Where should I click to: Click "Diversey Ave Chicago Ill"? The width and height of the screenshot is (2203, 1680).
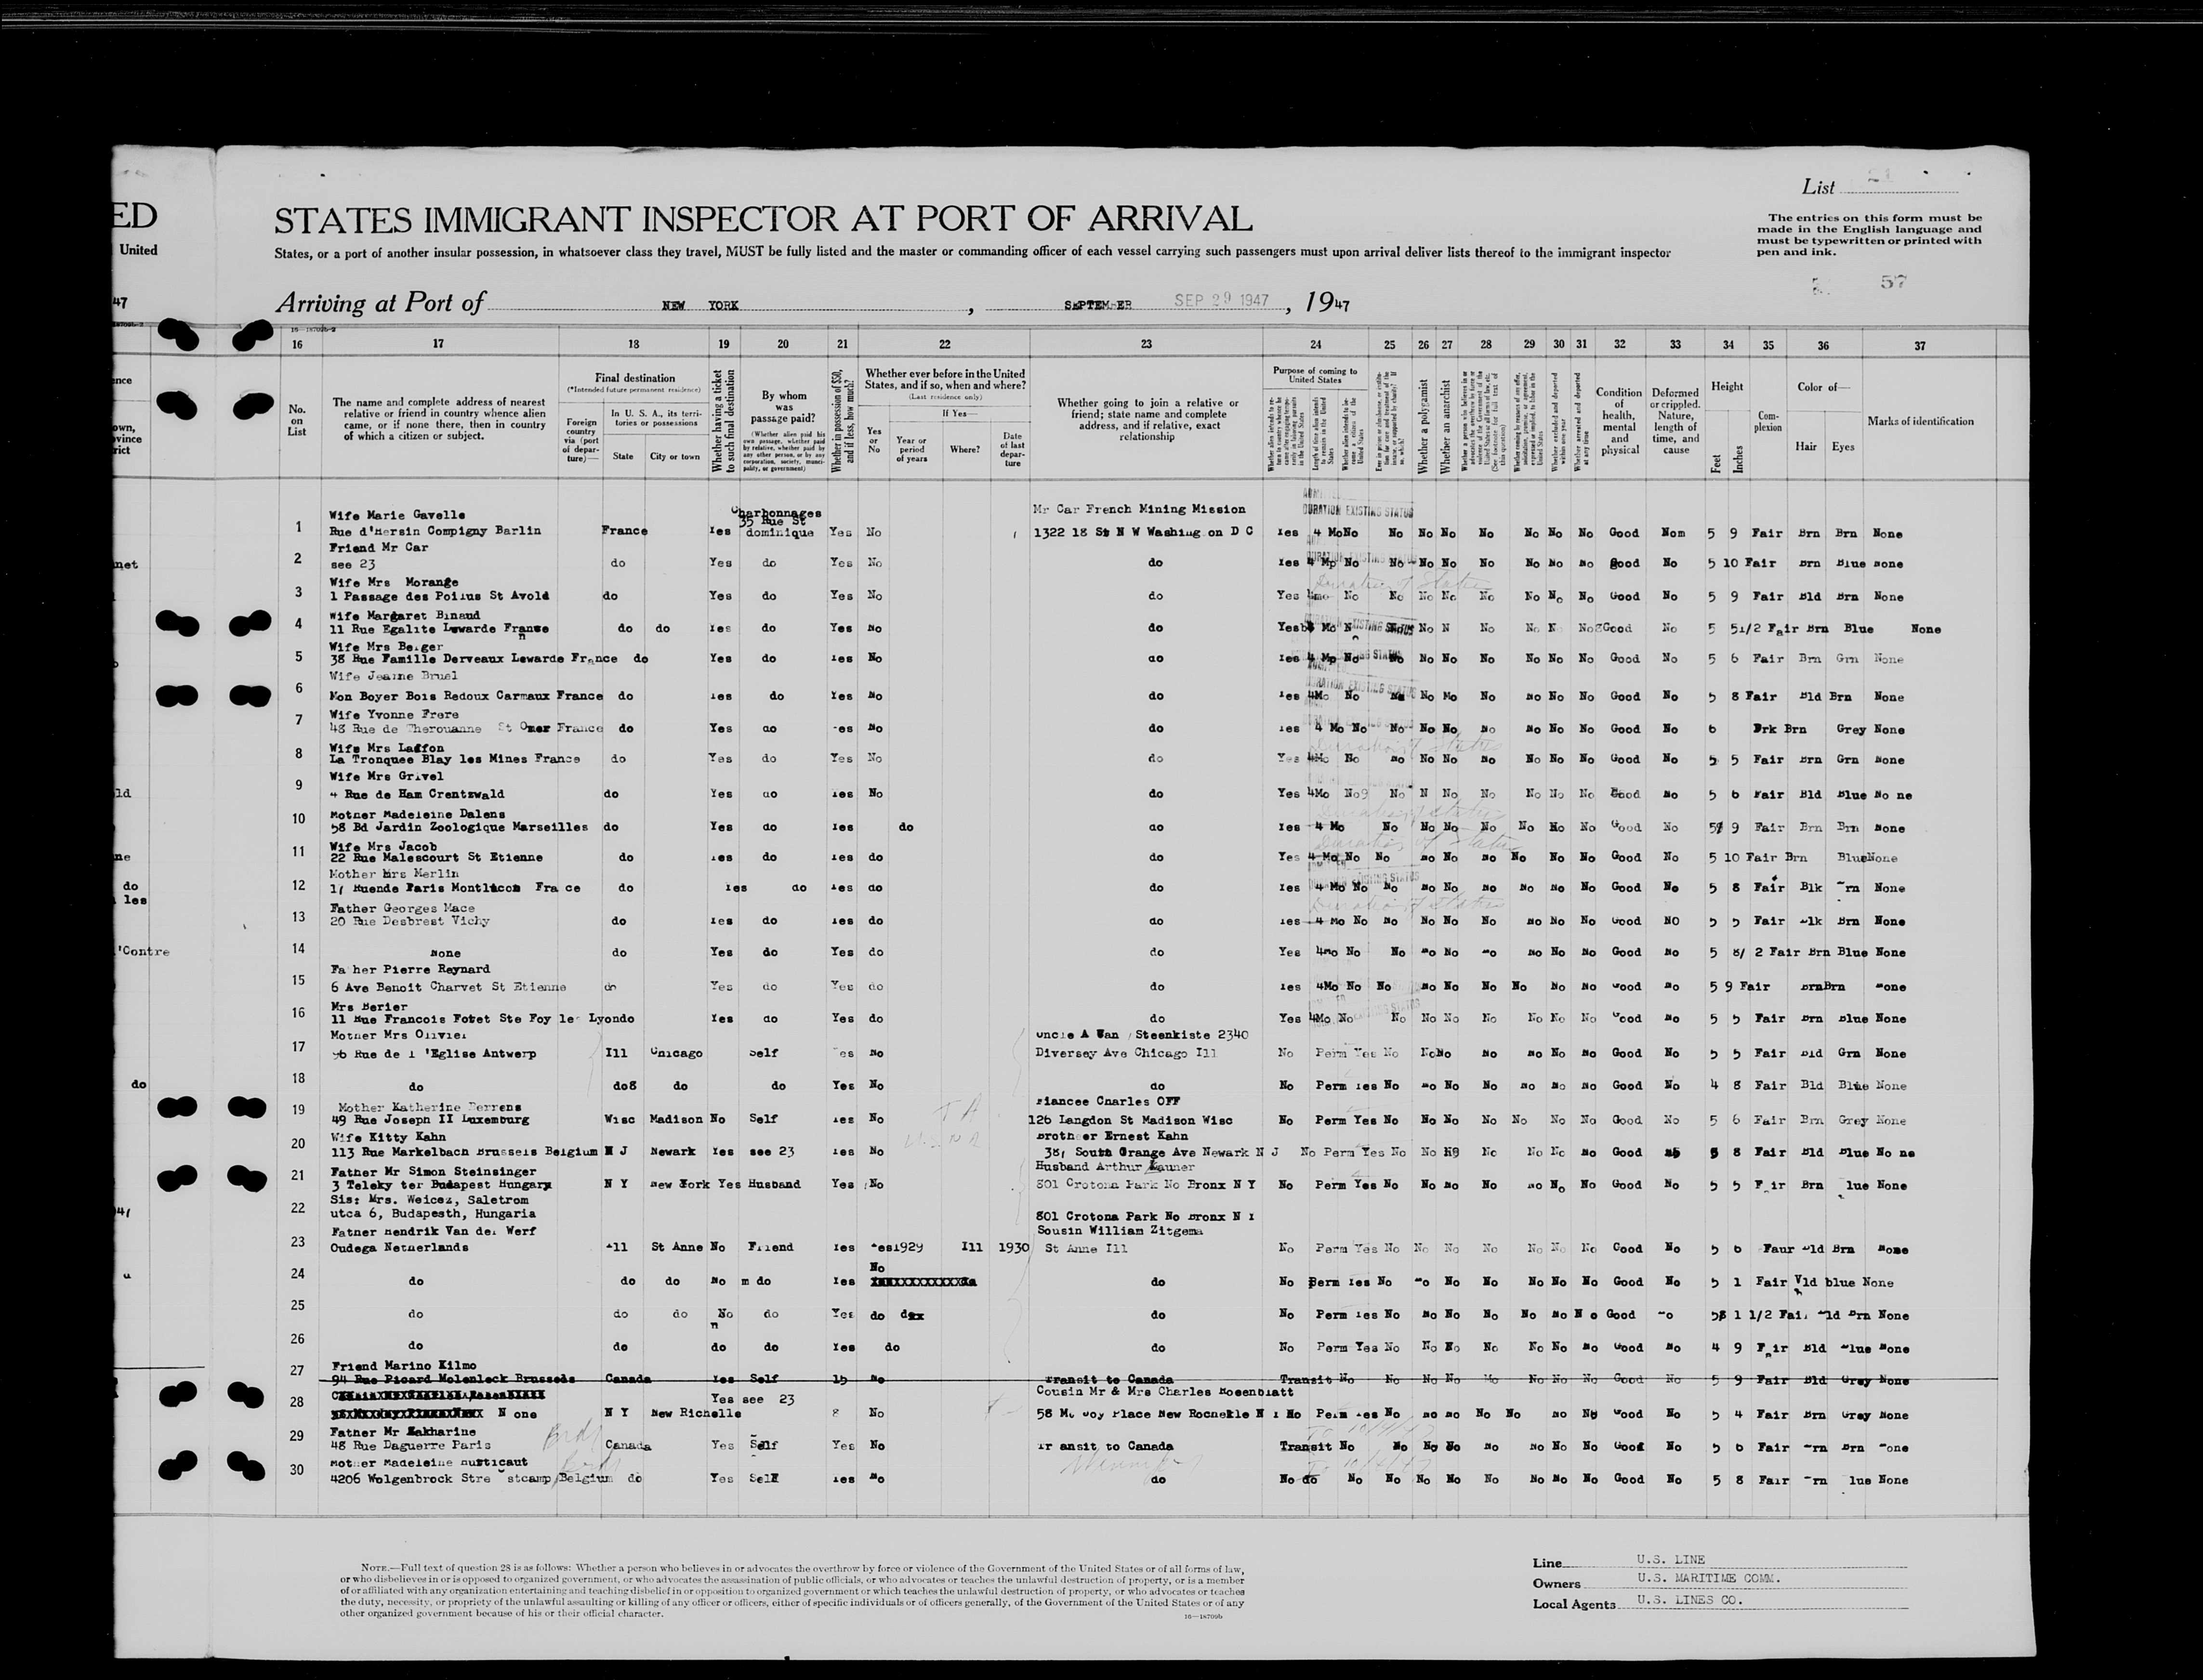click(1126, 1053)
